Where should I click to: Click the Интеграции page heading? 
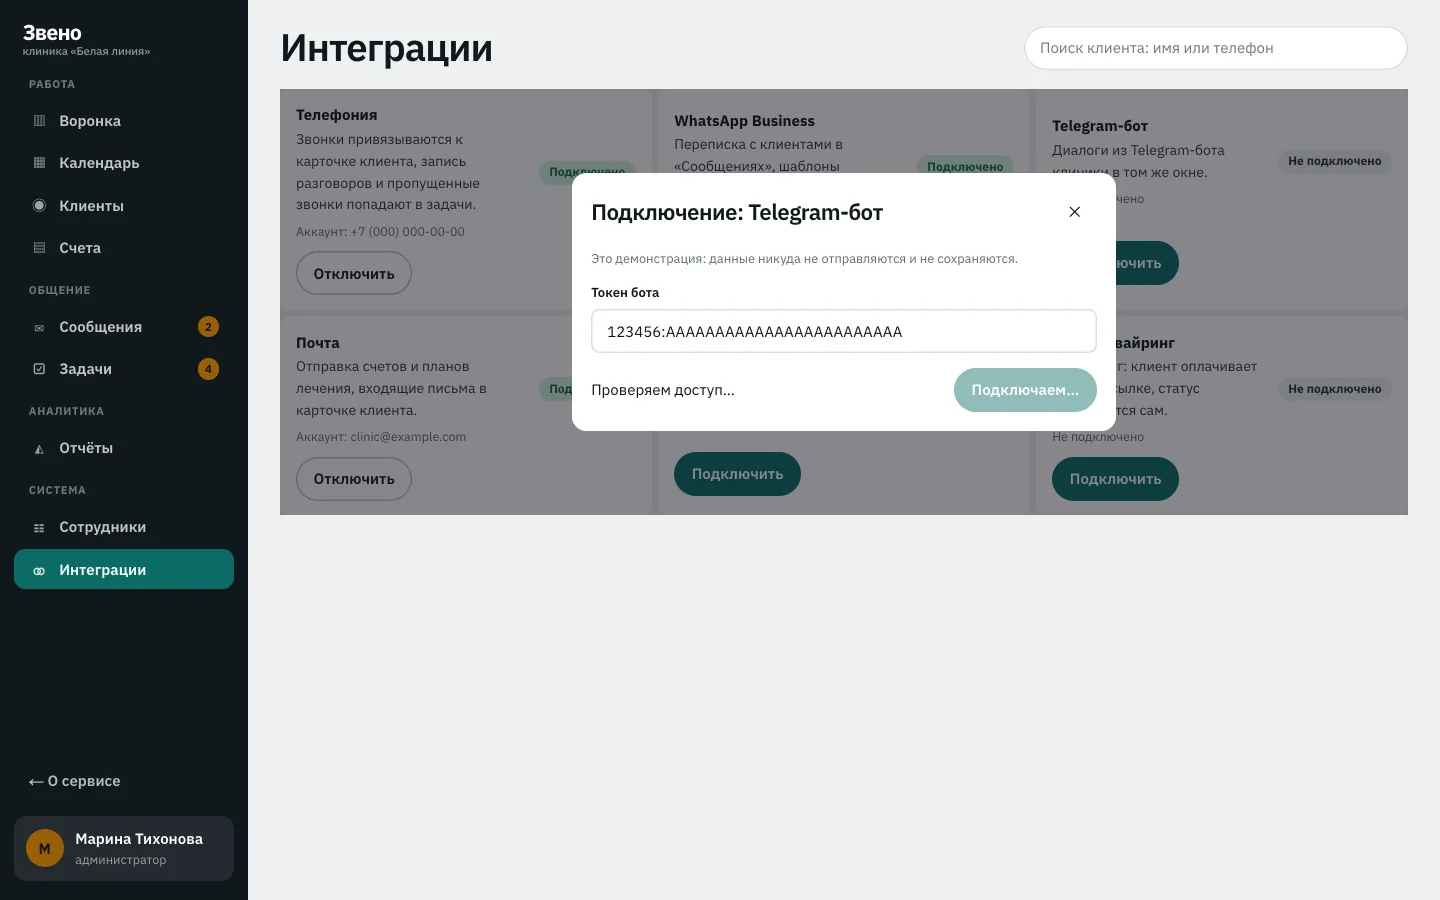pos(387,48)
